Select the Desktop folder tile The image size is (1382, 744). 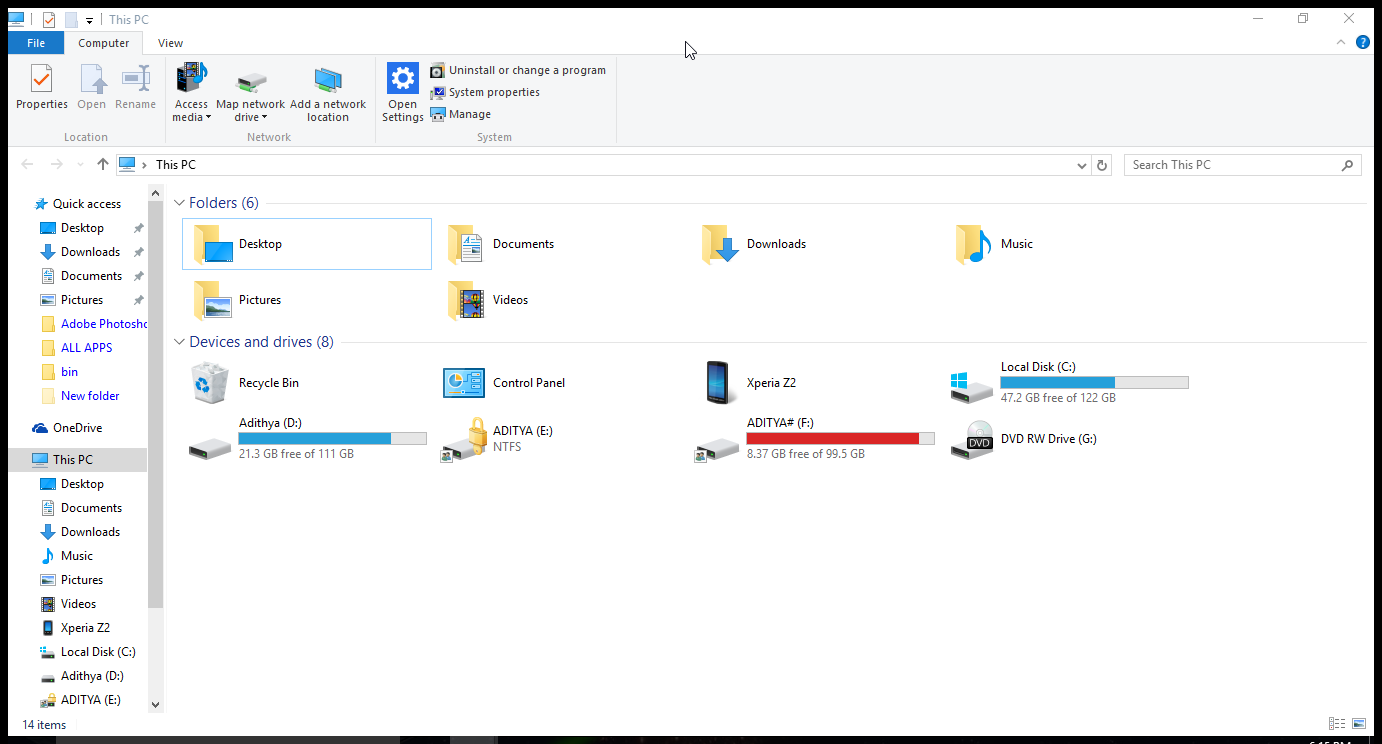tap(307, 244)
